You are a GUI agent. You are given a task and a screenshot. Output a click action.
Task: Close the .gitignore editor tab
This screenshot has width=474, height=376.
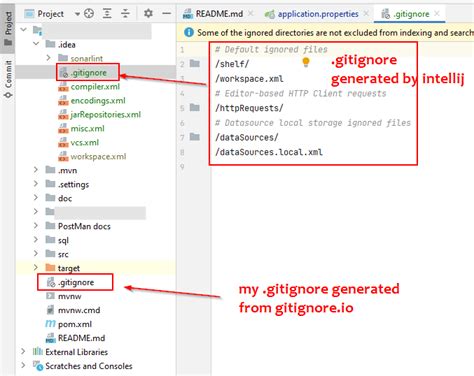click(x=437, y=13)
